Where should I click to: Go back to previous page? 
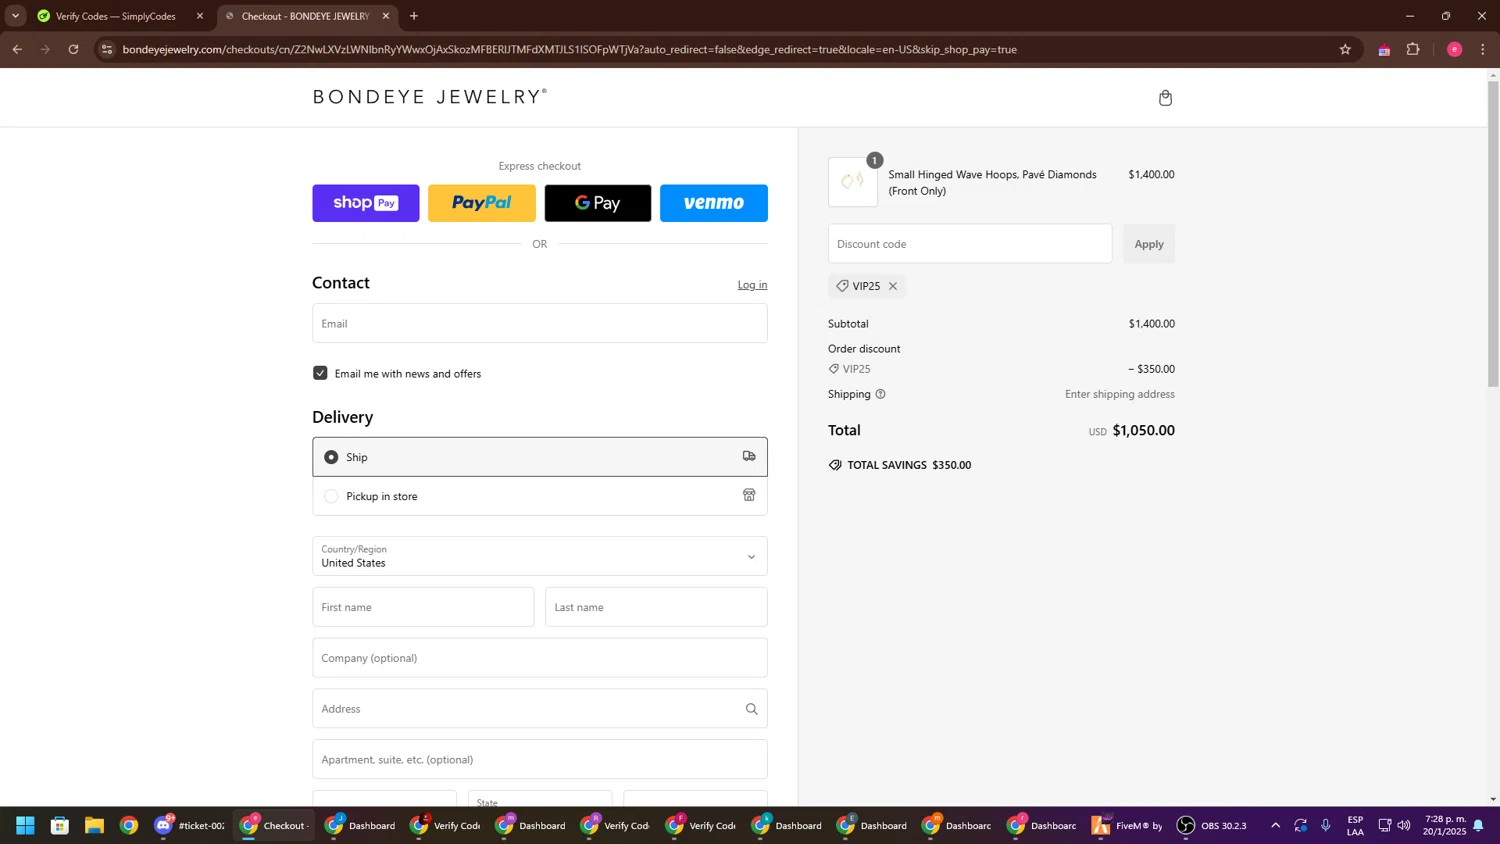[17, 49]
